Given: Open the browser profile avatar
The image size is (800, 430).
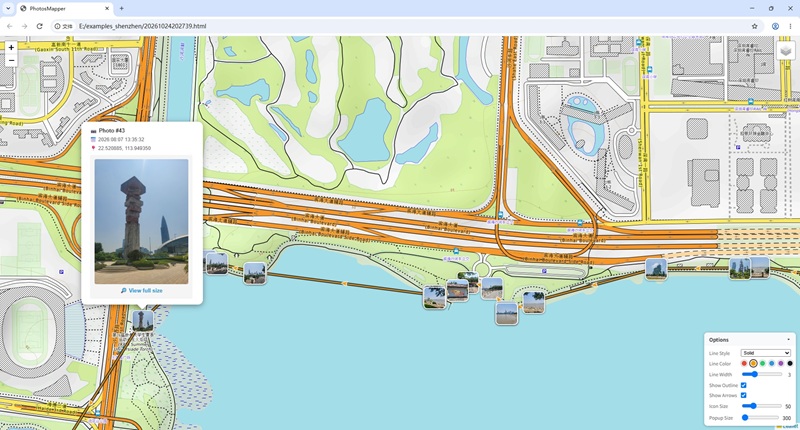Looking at the screenshot, I should coord(775,26).
